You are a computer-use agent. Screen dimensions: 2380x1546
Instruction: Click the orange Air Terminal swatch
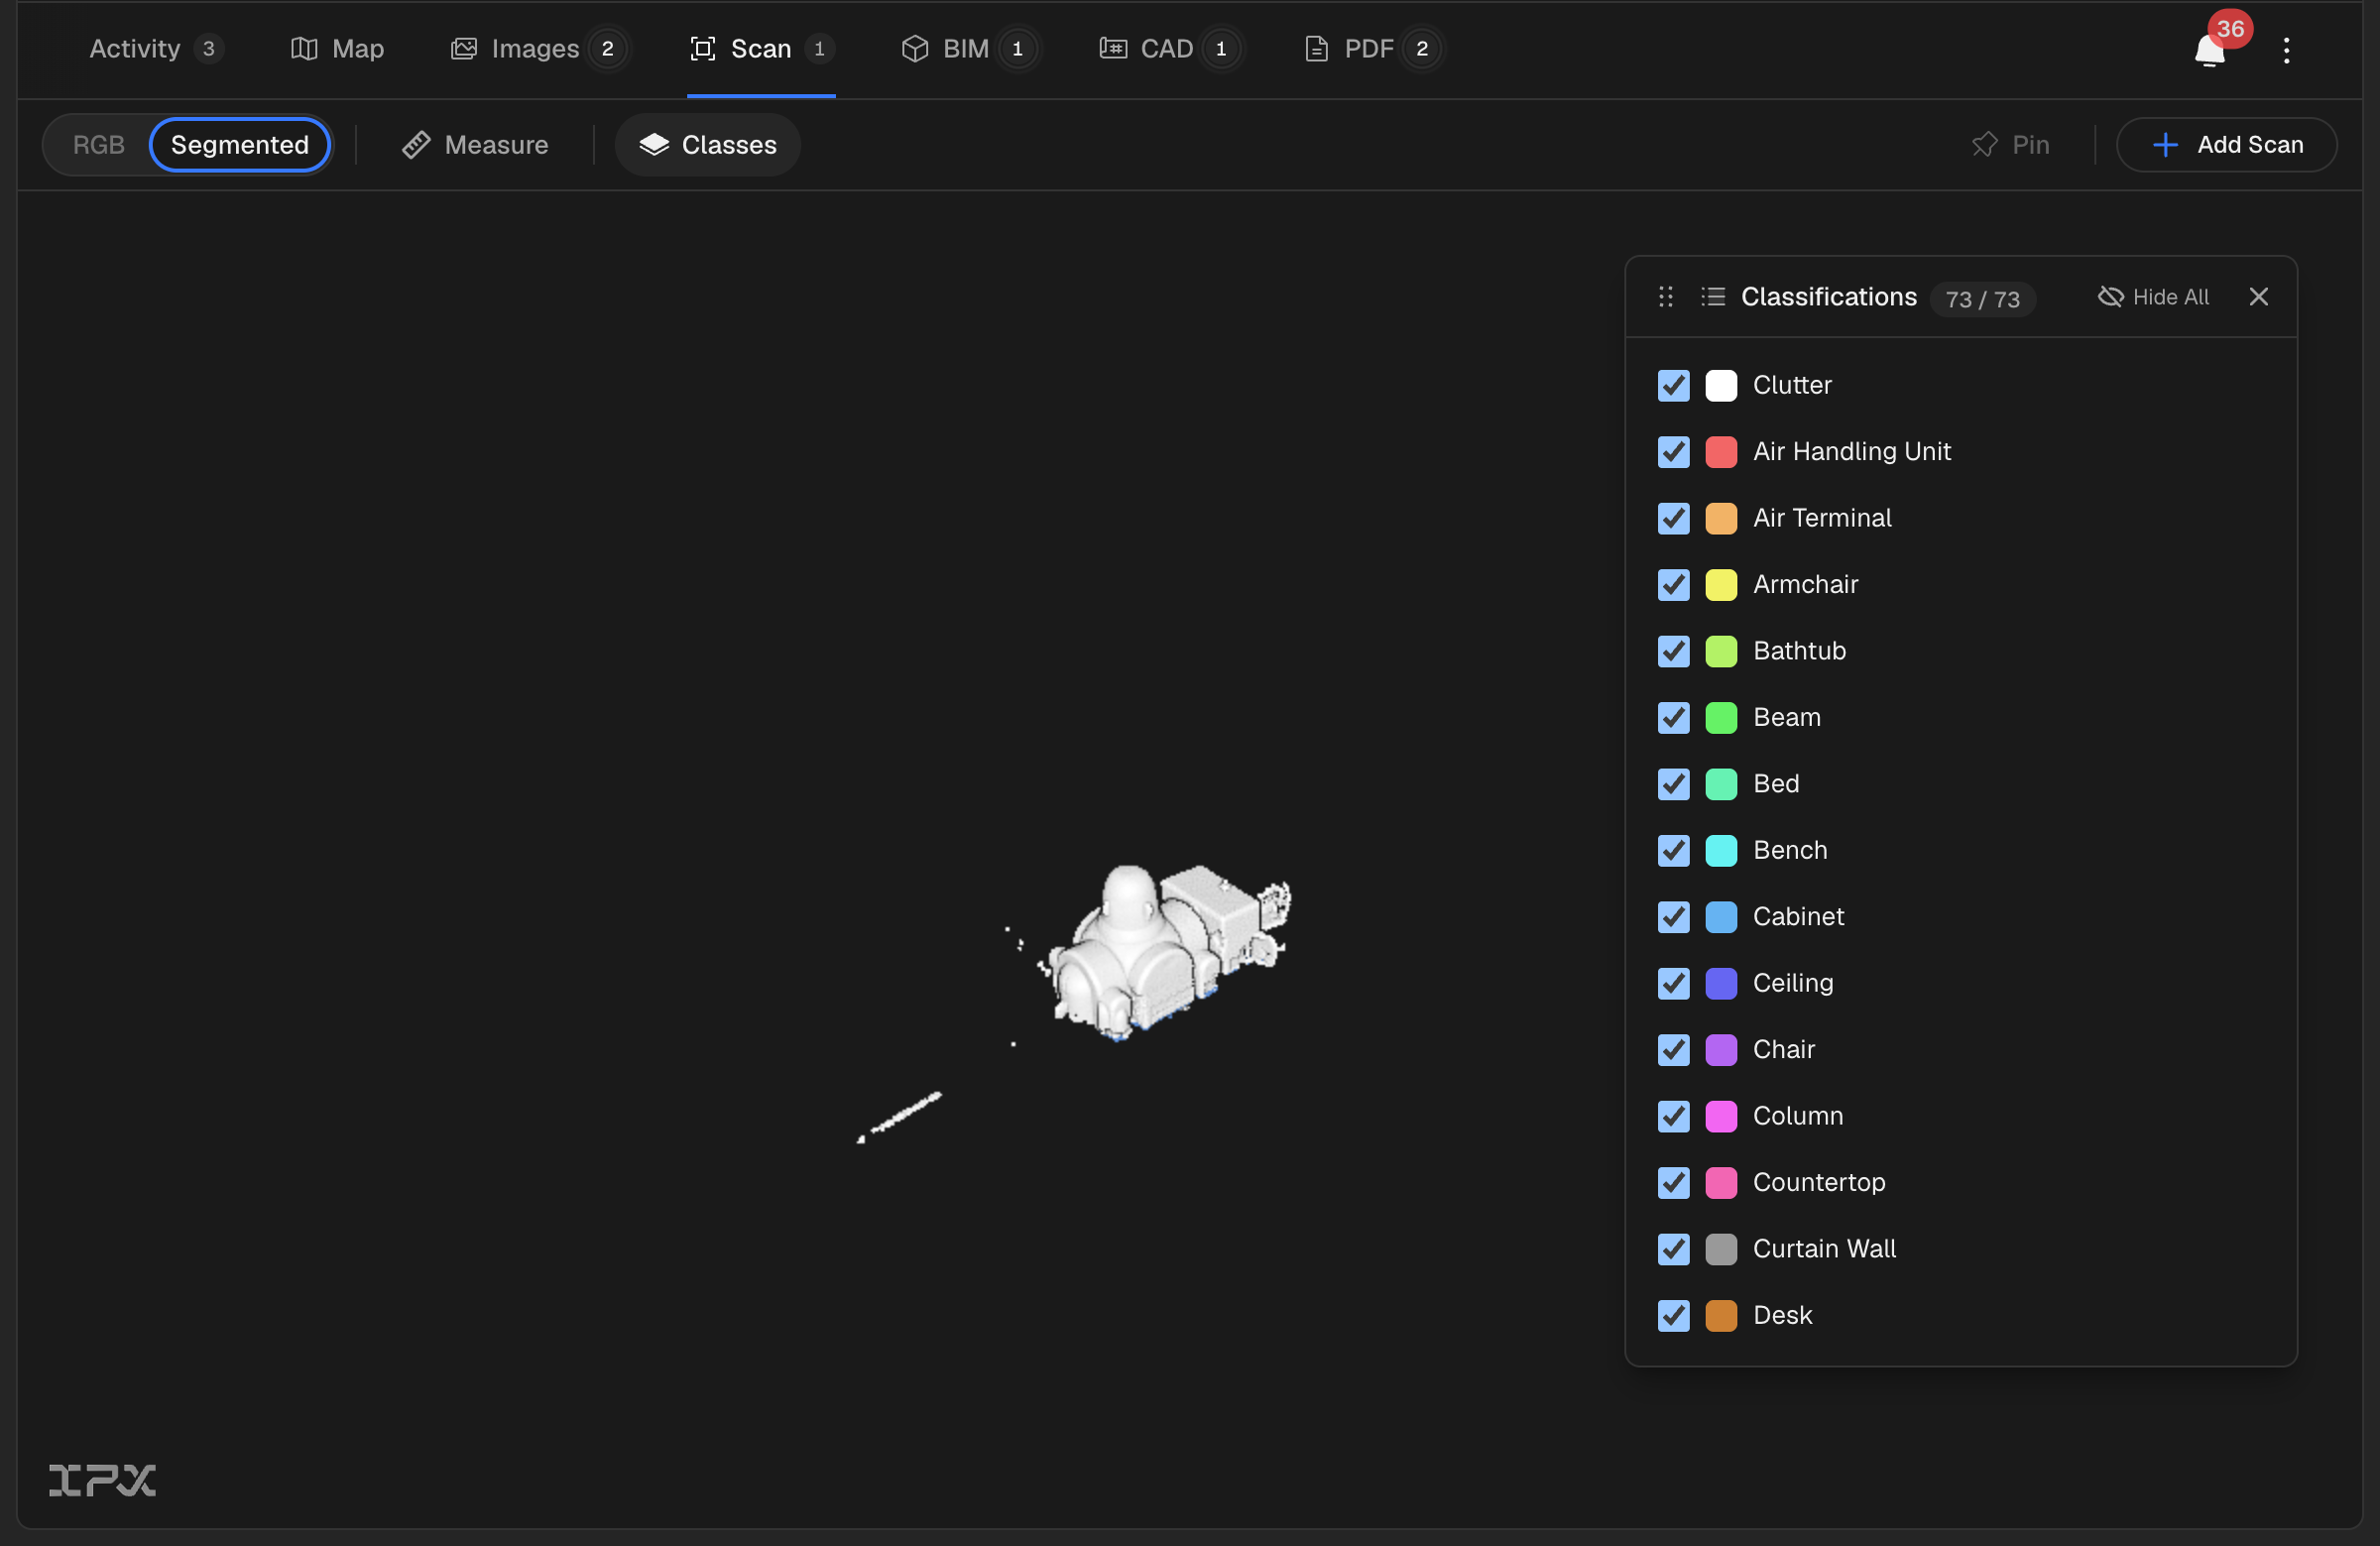point(1721,518)
